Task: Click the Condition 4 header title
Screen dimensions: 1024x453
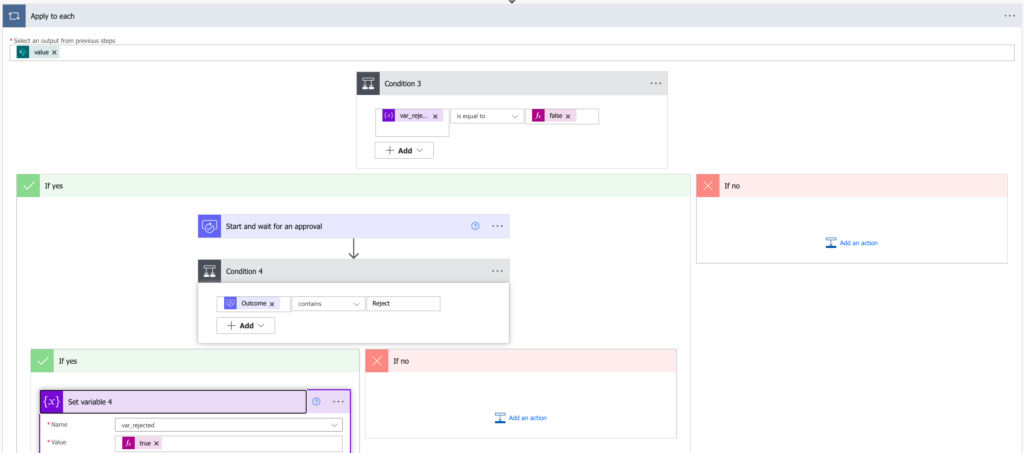Action: pyautogui.click(x=244, y=271)
